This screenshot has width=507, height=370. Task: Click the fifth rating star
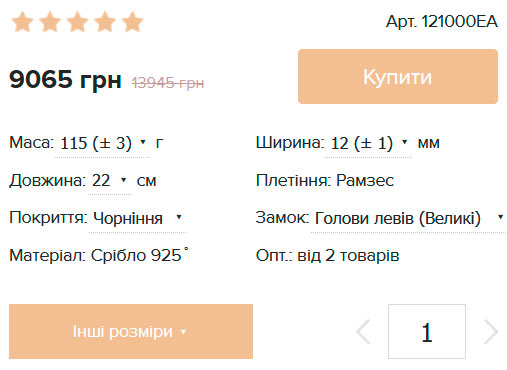point(132,22)
